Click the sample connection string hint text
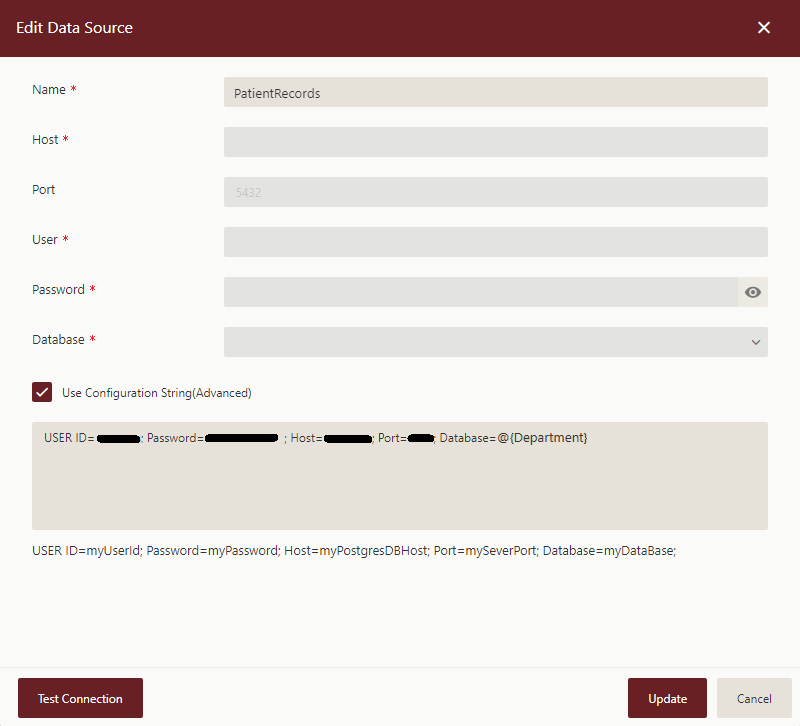 [354, 551]
